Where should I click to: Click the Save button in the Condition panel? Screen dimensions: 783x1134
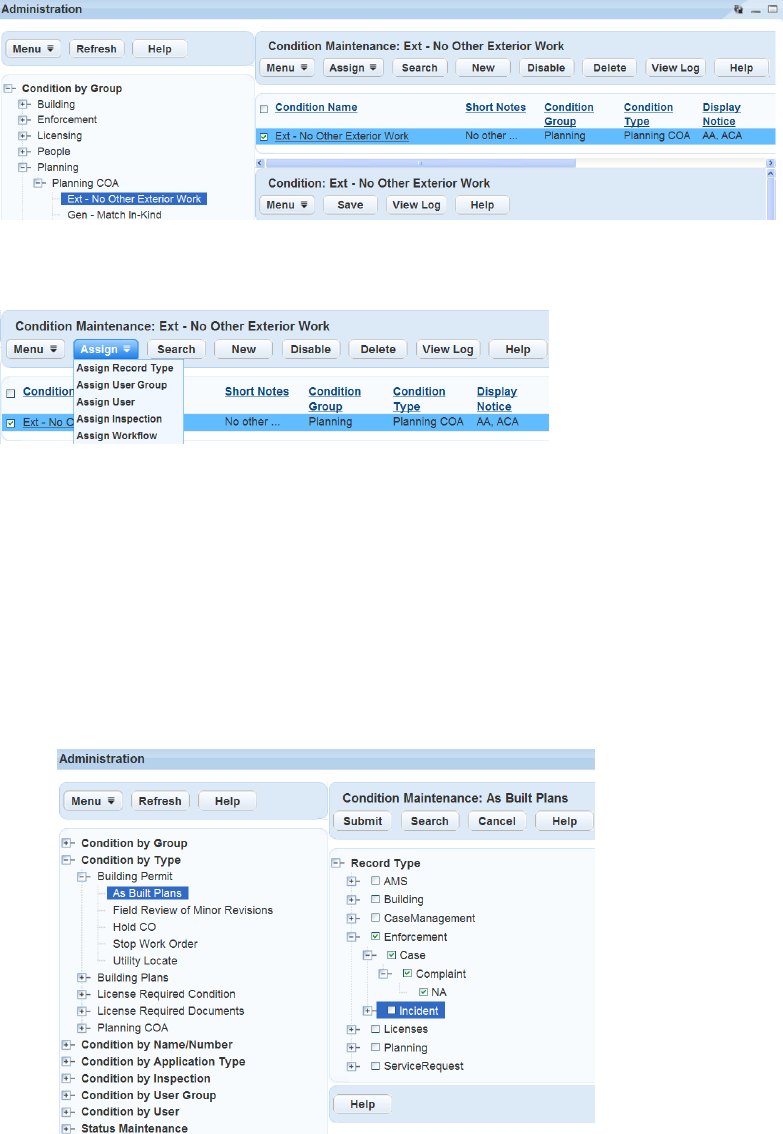[x=350, y=205]
